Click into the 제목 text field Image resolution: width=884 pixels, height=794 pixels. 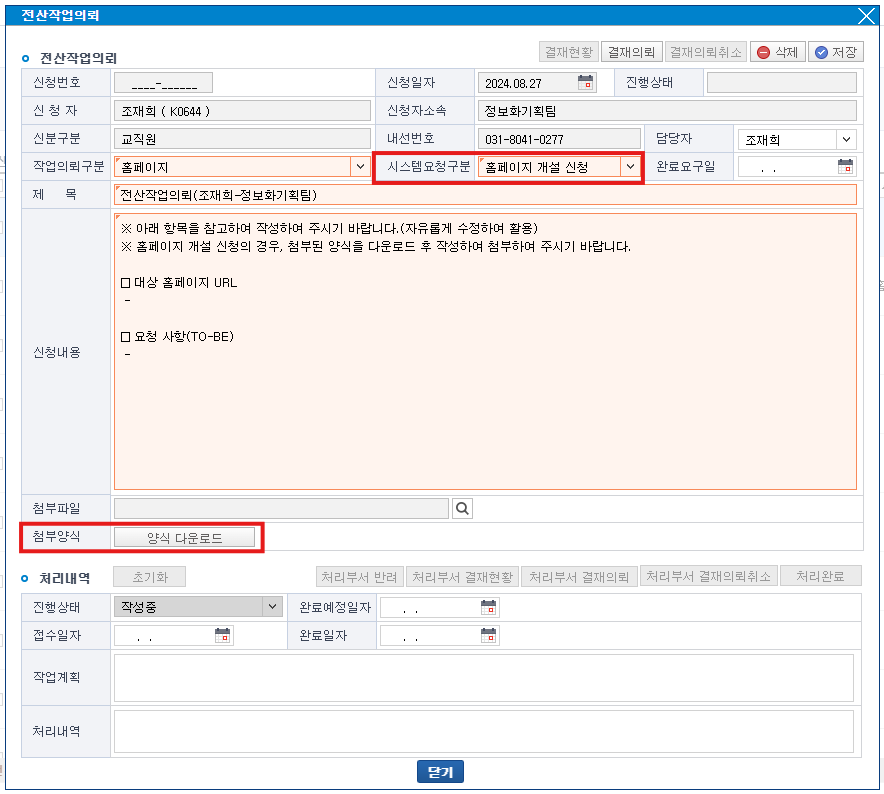pyautogui.click(x=485, y=195)
